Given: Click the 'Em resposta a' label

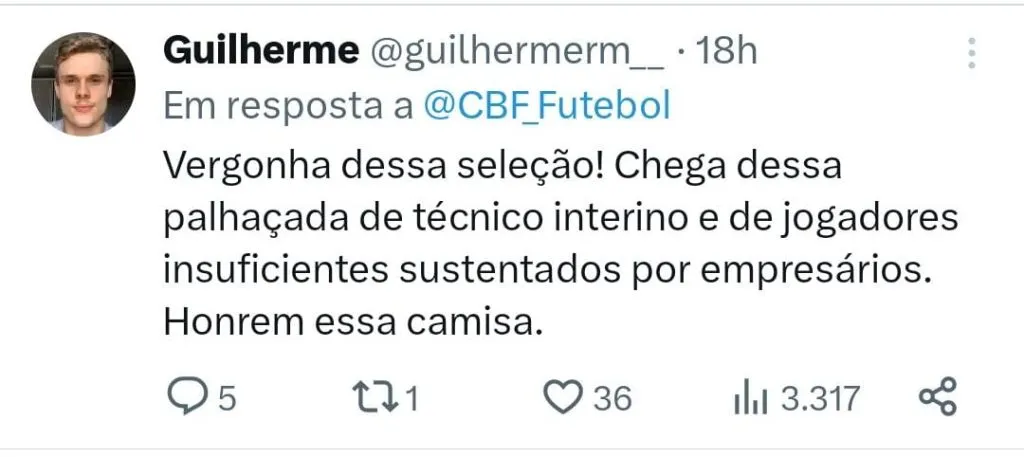Looking at the screenshot, I should (287, 106).
